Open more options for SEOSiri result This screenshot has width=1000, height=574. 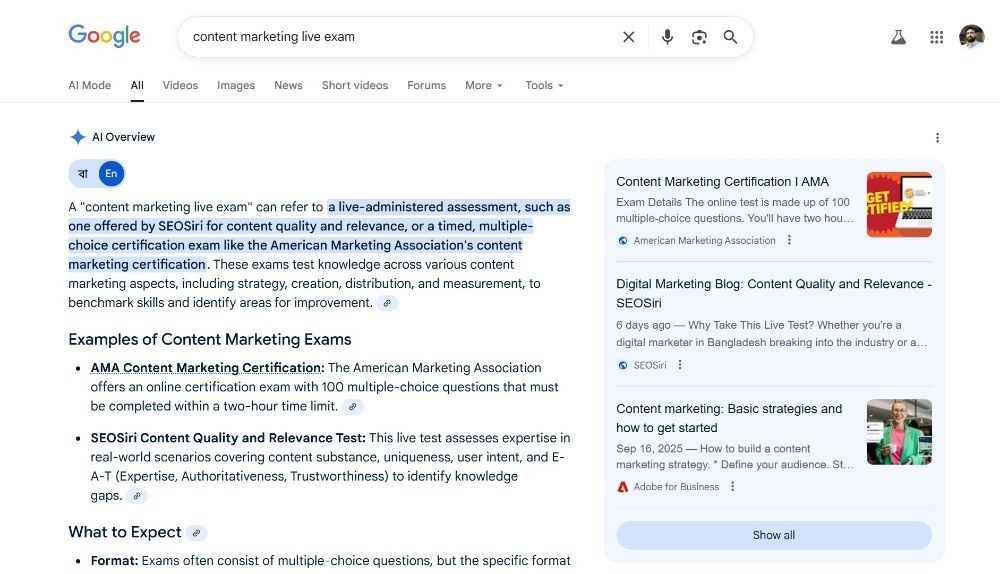tap(680, 365)
